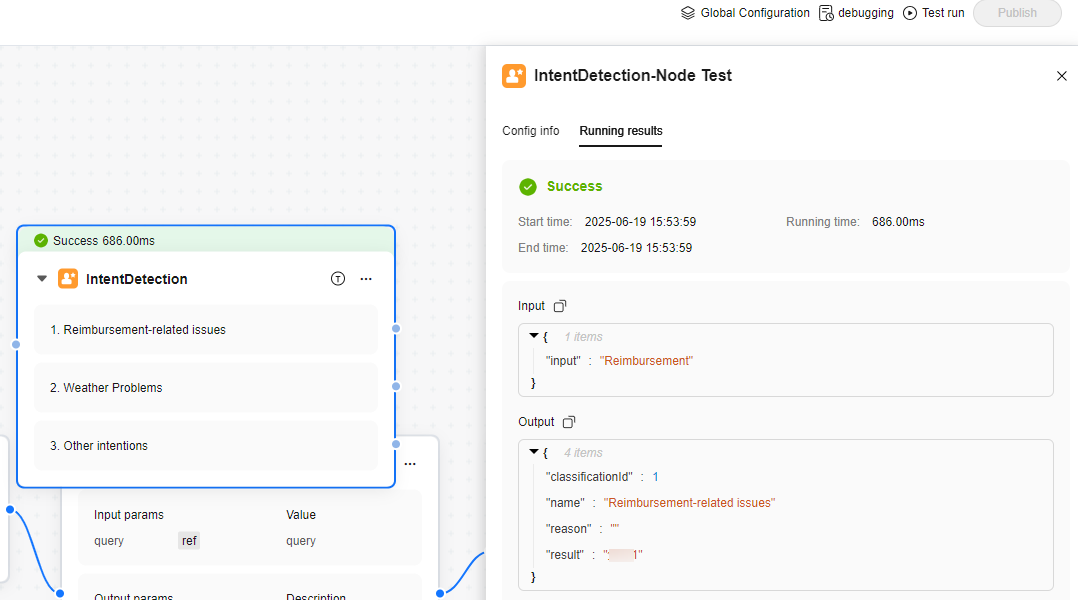Close the IntentDetection-Node Test panel
1078x600 pixels.
click(x=1062, y=76)
